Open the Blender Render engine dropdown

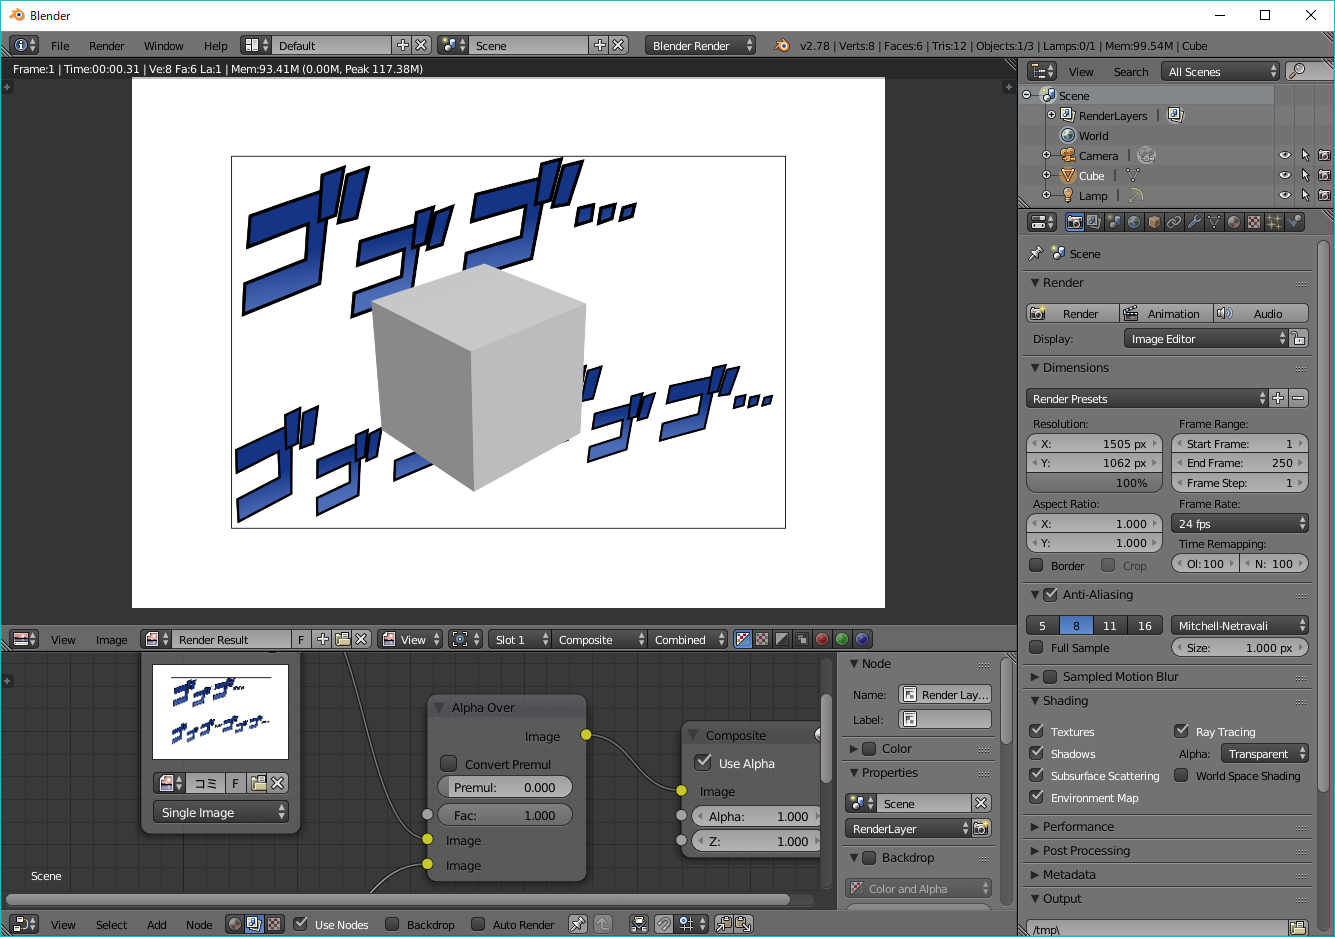point(701,45)
